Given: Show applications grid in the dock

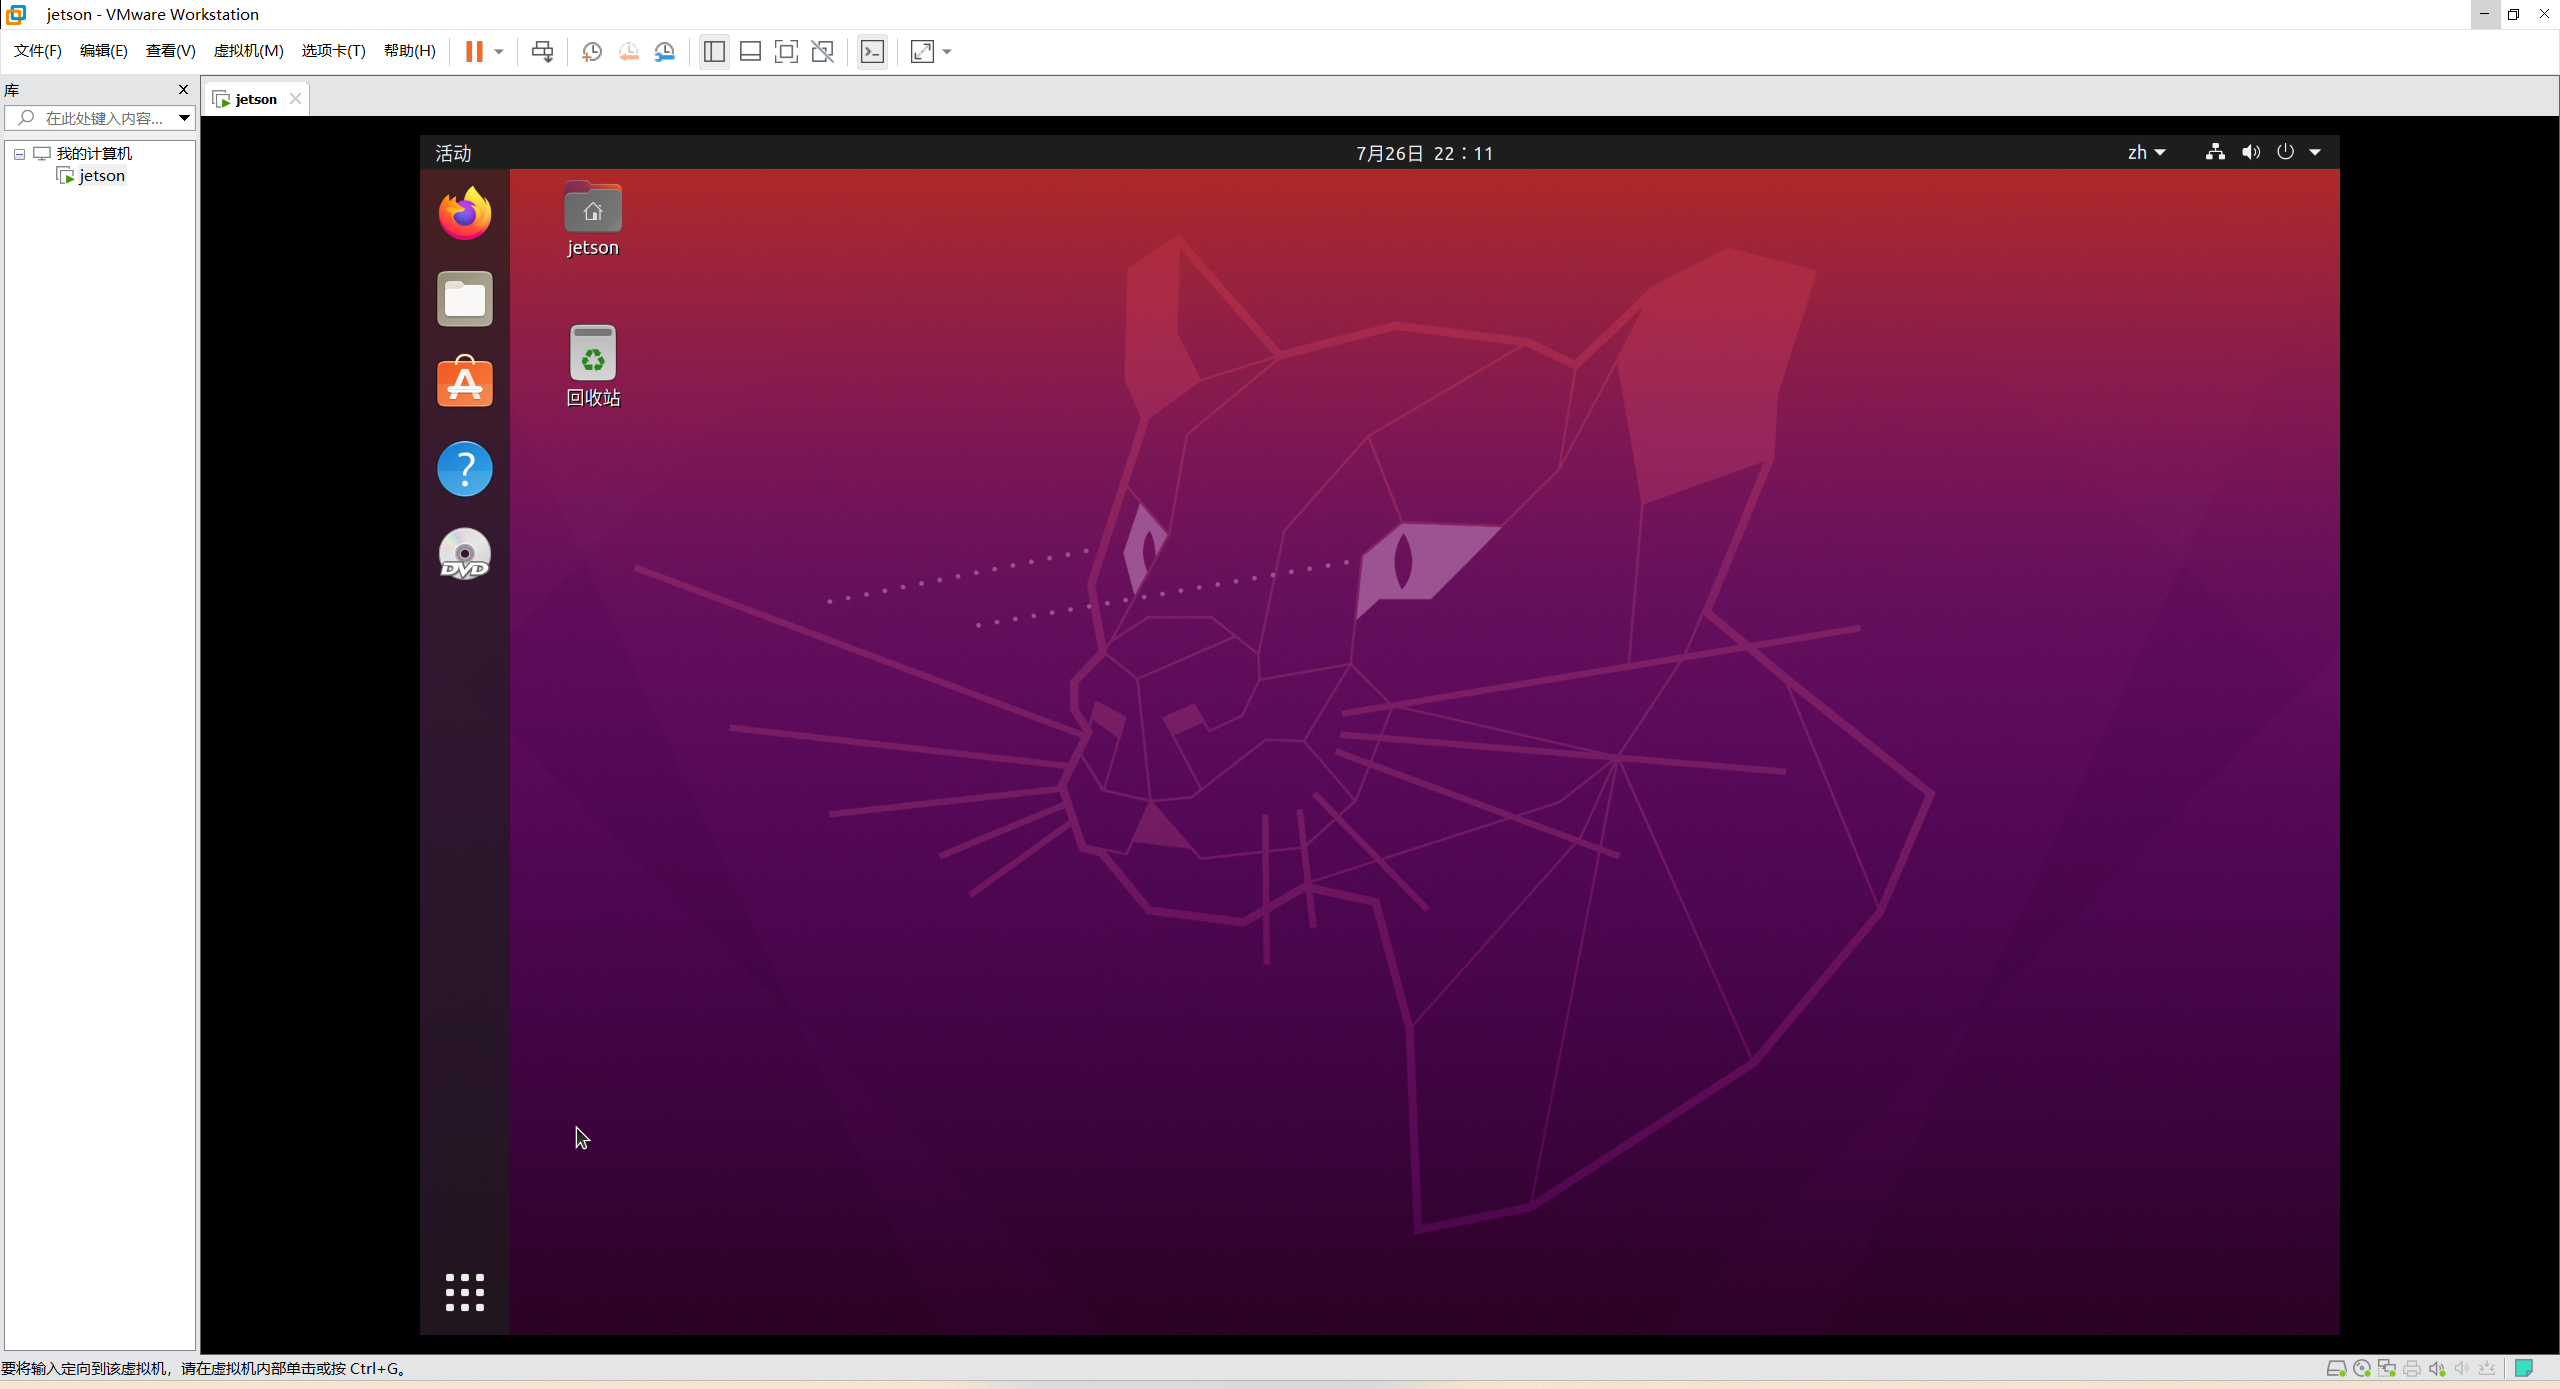Looking at the screenshot, I should coord(465,1292).
